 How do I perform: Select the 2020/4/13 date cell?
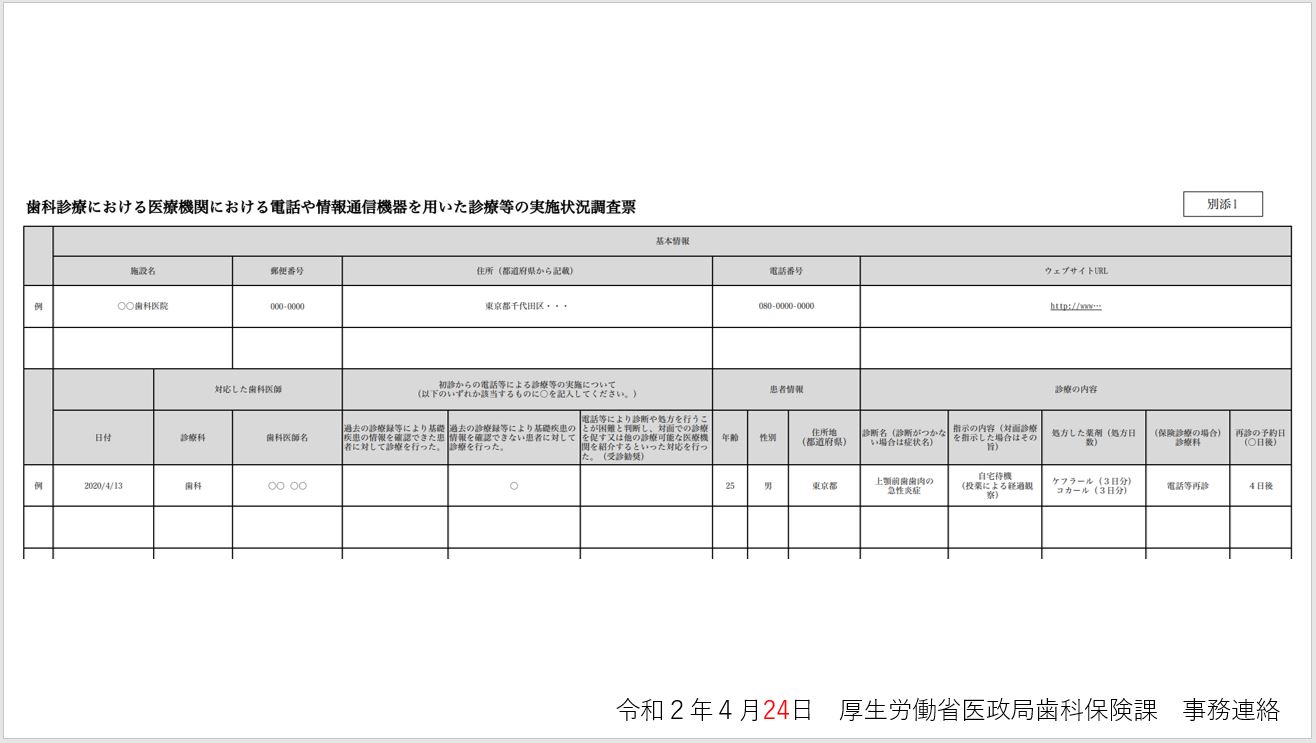(103, 485)
